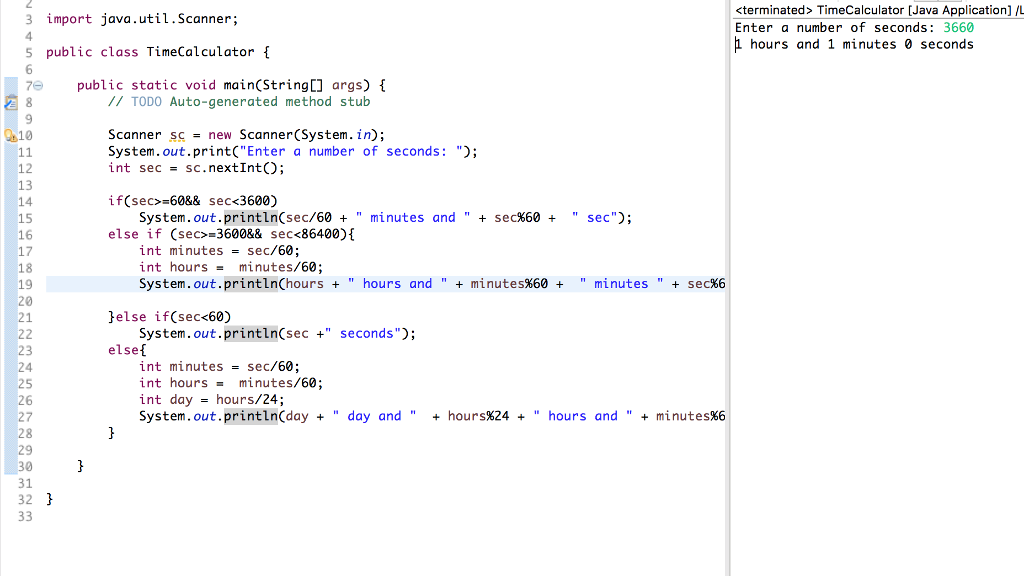Click the TODO Auto-generated method stub comment
Screen dimensions: 1024x576
[239, 102]
